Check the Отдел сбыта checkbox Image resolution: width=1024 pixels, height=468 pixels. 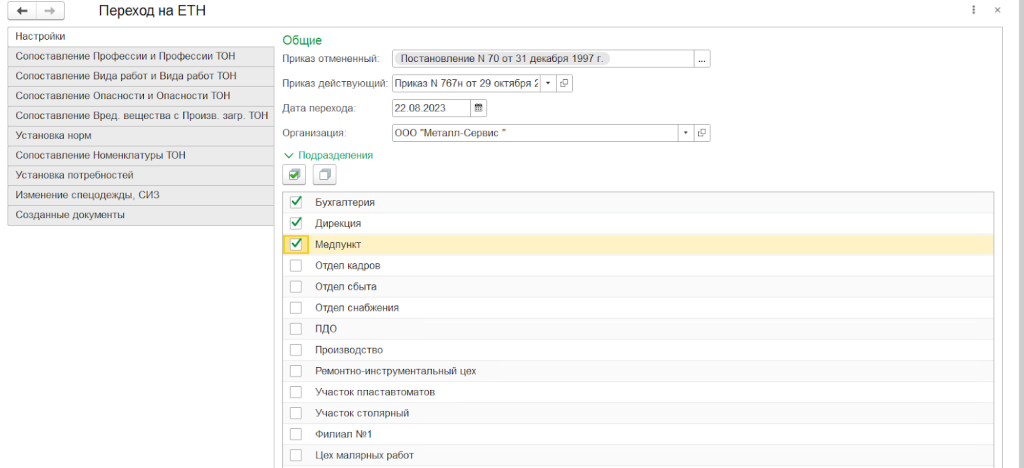pyautogui.click(x=296, y=287)
